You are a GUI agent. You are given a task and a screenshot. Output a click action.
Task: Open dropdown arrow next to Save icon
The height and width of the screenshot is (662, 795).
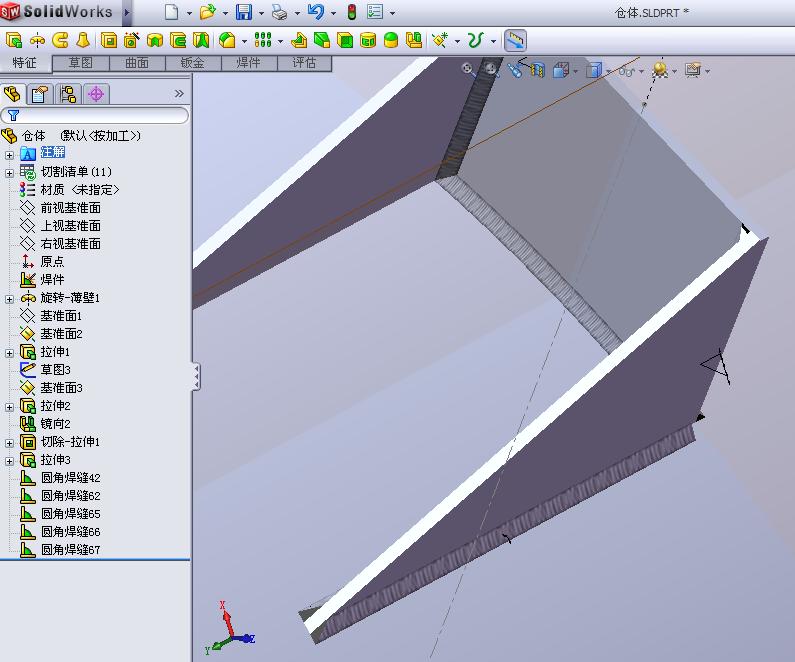(261, 13)
